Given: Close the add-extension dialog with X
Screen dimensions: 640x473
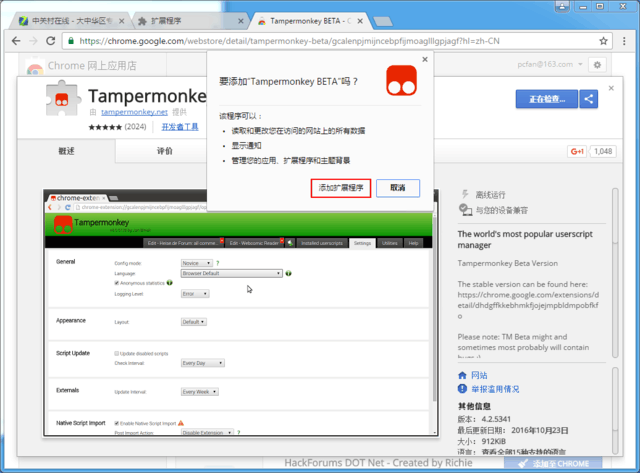Looking at the screenshot, I should (425, 60).
